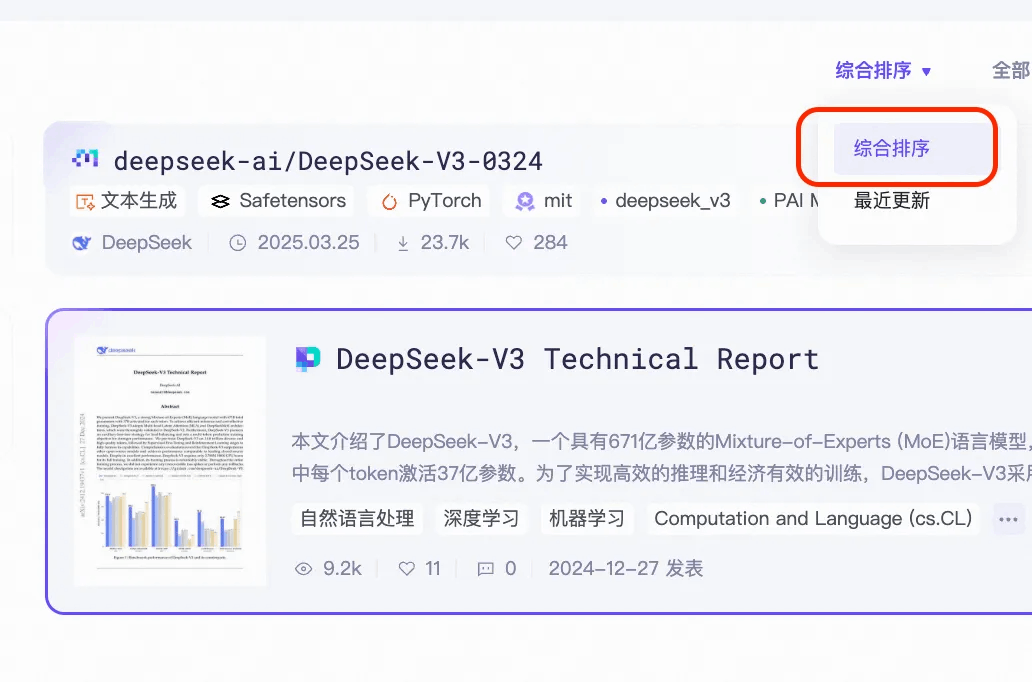Open comments via comment icon beside 0
Image resolution: width=1032 pixels, height=682 pixels.
[486, 569]
